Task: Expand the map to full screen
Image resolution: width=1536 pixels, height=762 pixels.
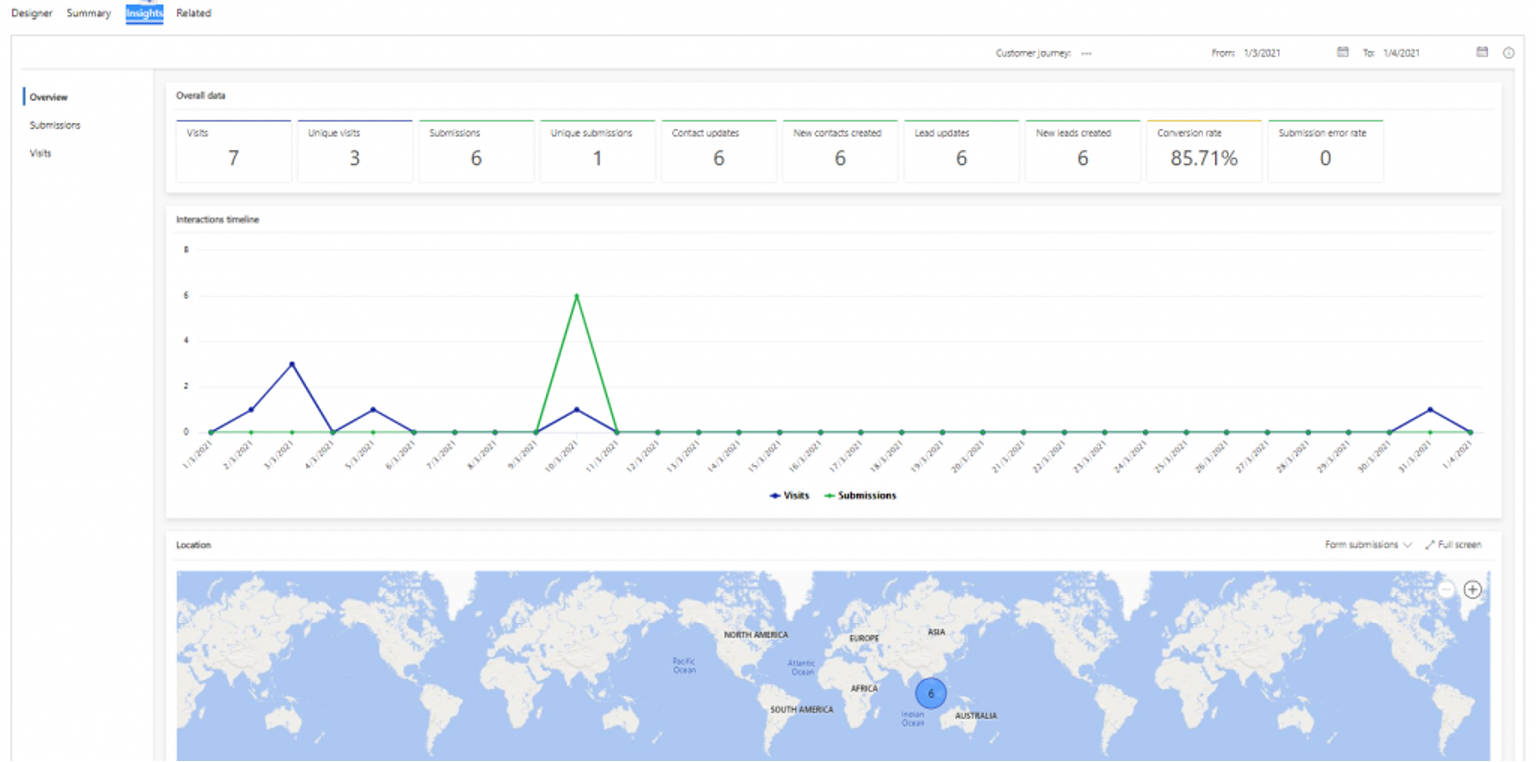Action: click(x=1453, y=545)
